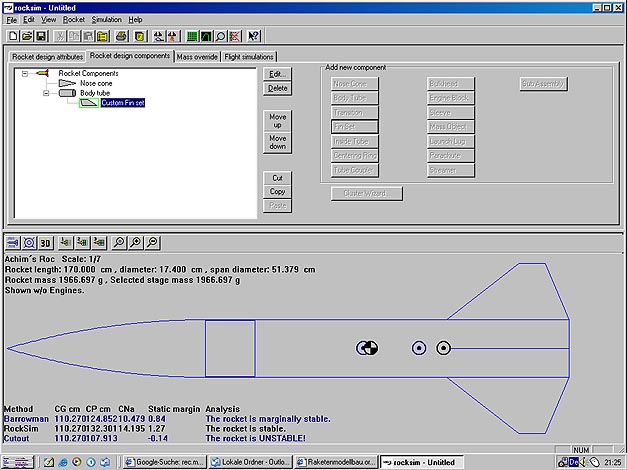Viewport: 627px width, 470px height.
Task: Click the Copy component button
Action: 278,192
